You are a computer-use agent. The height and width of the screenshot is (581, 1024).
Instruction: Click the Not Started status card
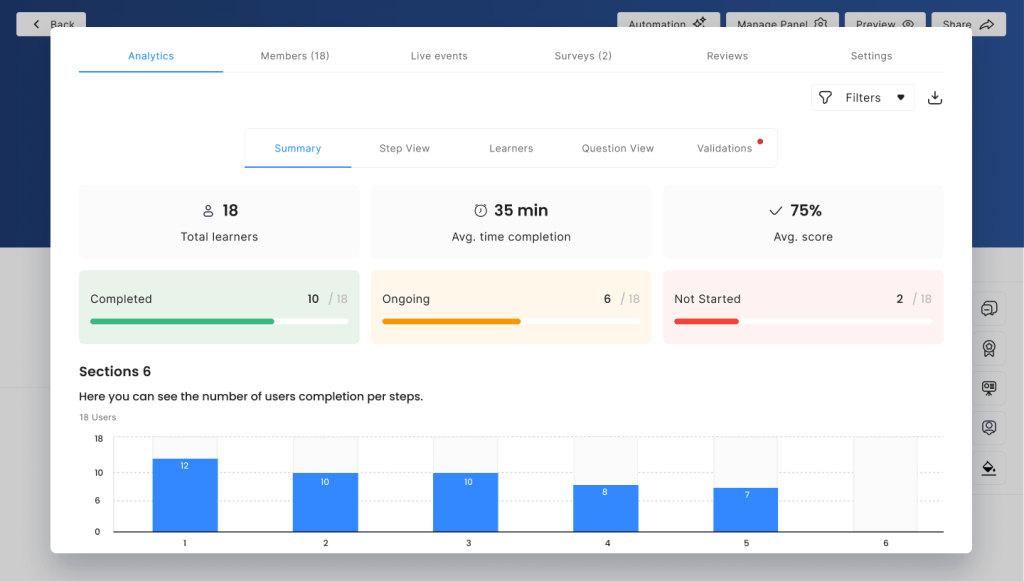point(802,307)
